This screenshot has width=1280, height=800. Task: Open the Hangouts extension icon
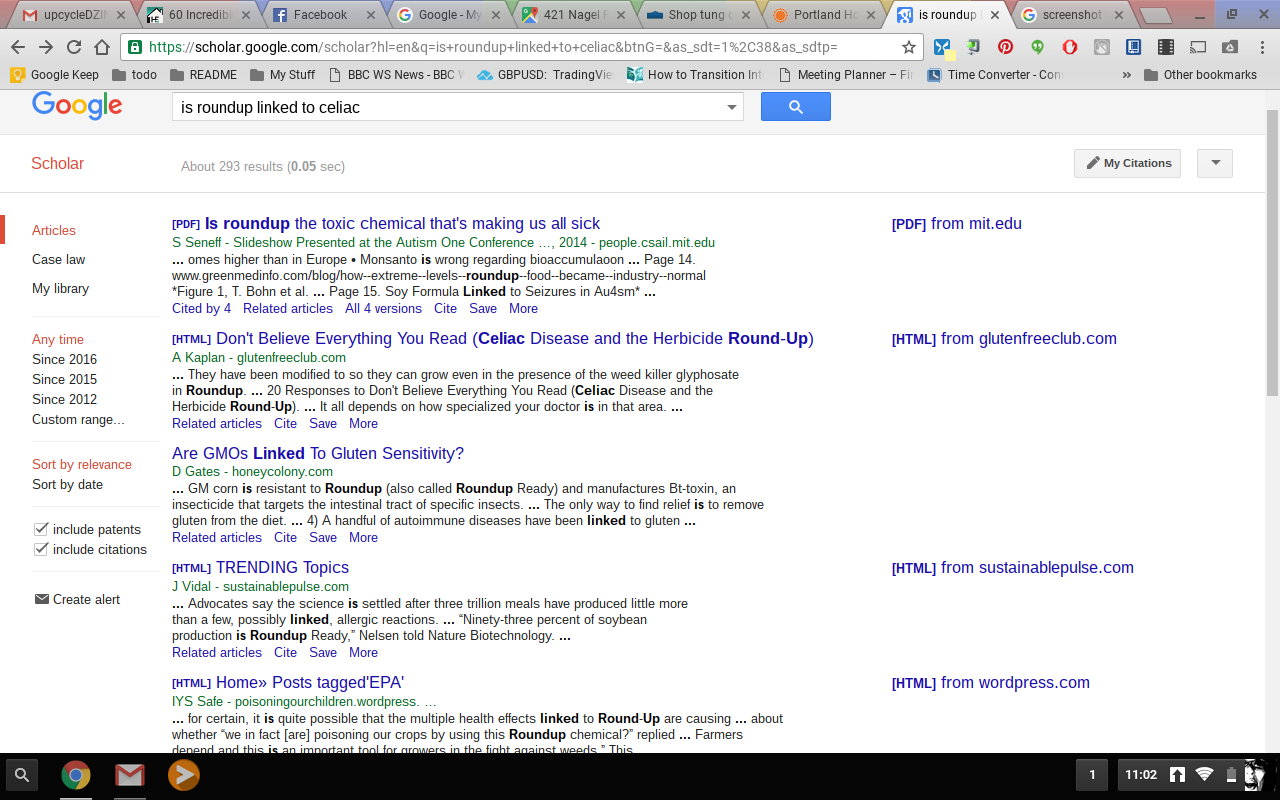pyautogui.click(x=1038, y=47)
